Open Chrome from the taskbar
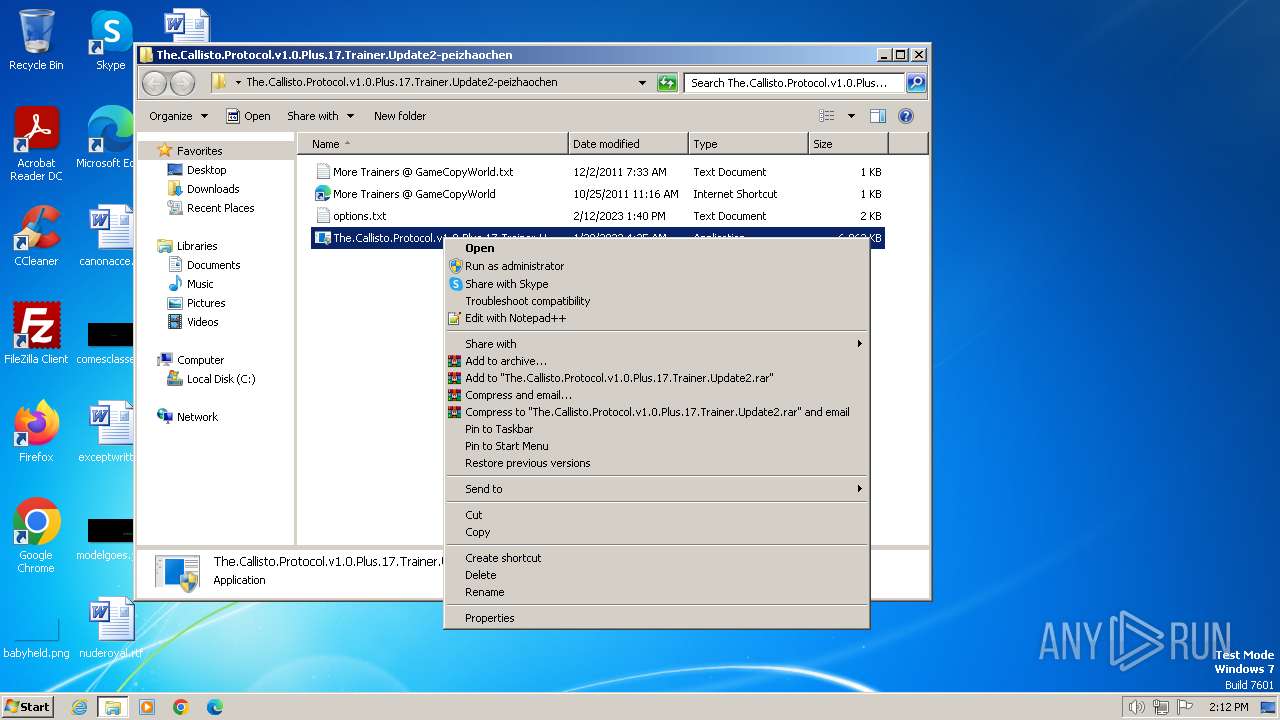Screen dimensions: 1280x720 [x=180, y=707]
